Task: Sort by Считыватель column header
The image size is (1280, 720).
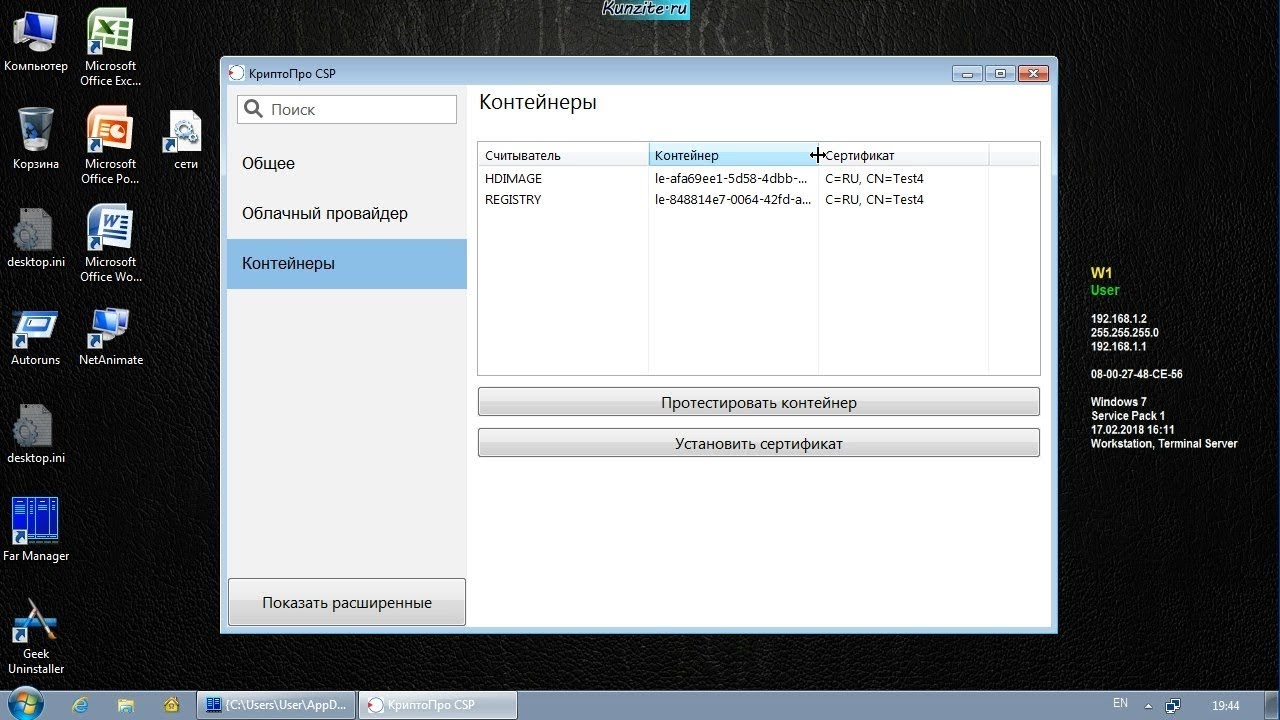Action: pyautogui.click(x=563, y=155)
